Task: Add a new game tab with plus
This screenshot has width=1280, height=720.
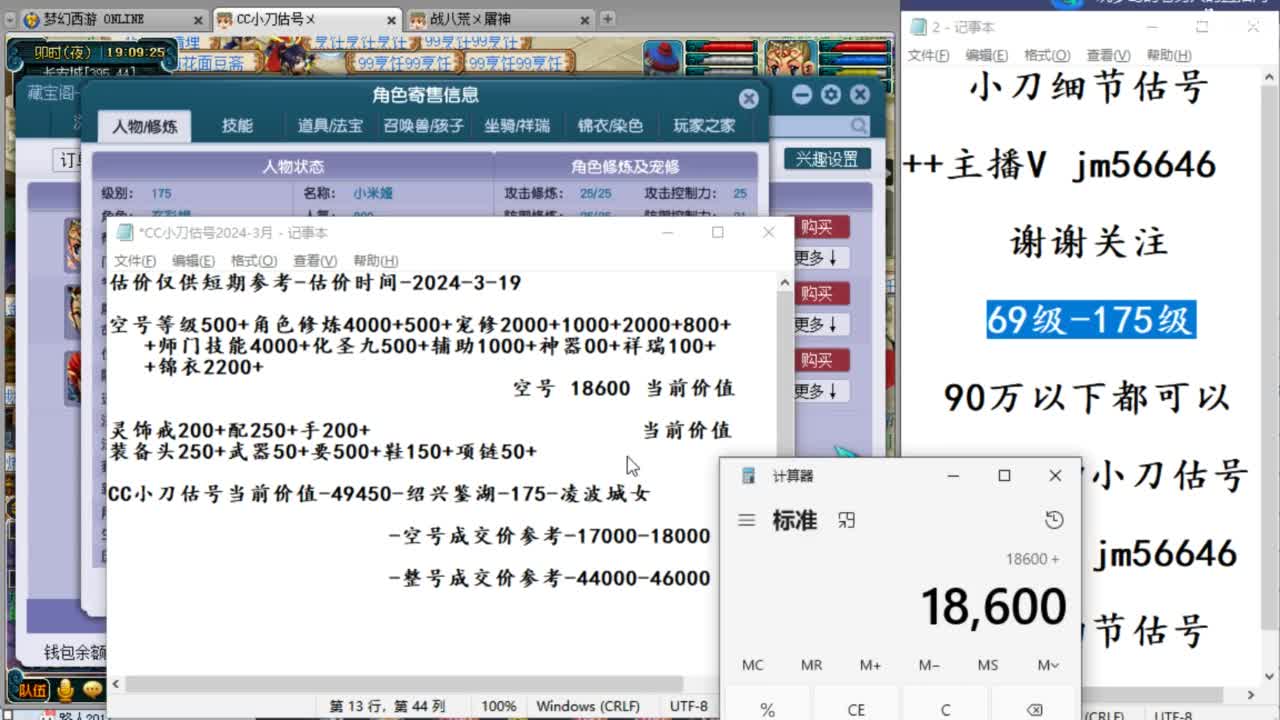Action: click(x=607, y=19)
